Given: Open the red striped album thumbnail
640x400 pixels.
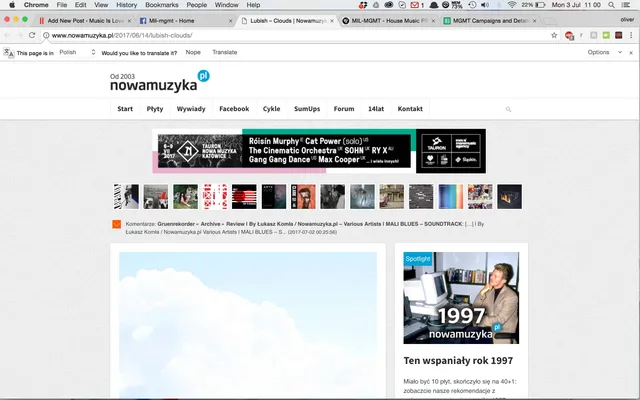Looking at the screenshot, I should click(244, 196).
